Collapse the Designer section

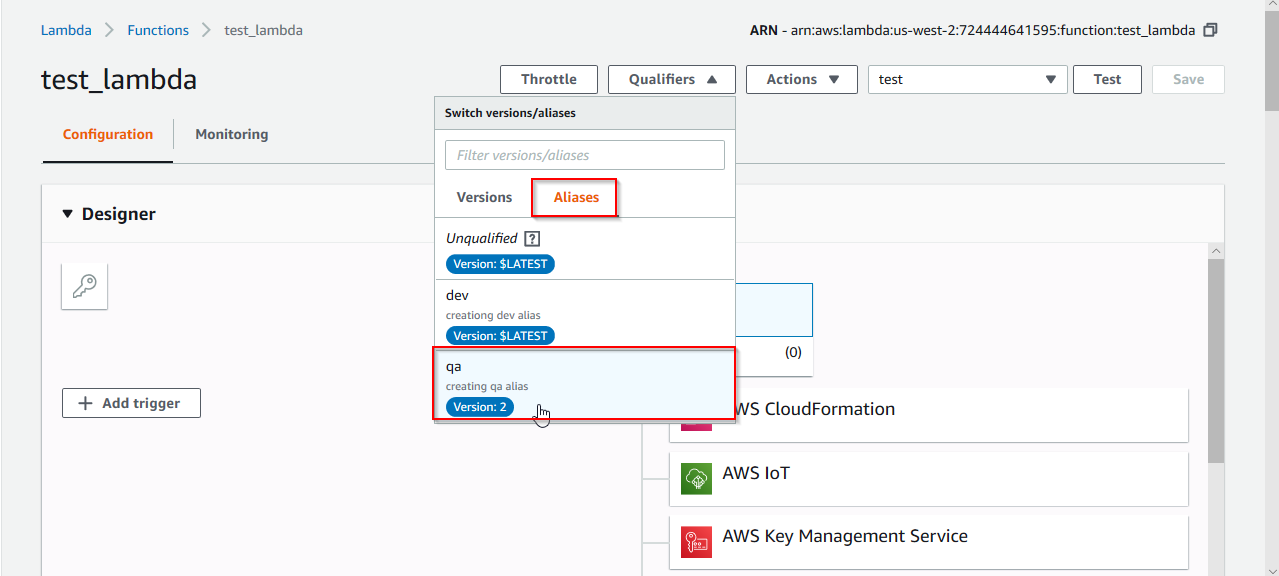[x=67, y=213]
